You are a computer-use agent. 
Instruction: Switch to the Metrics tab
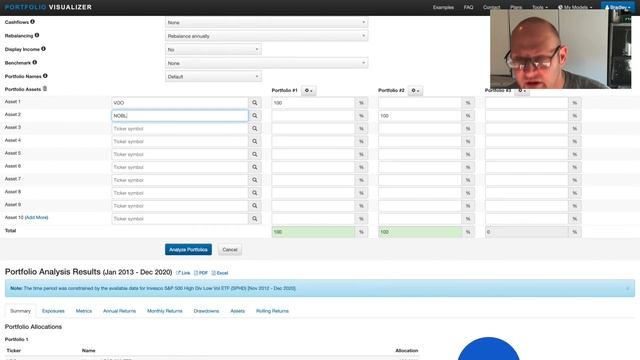(x=84, y=311)
